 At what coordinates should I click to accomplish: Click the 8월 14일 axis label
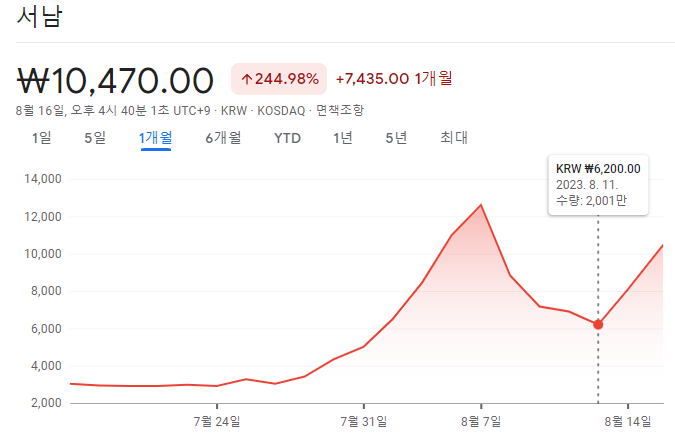pos(628,421)
